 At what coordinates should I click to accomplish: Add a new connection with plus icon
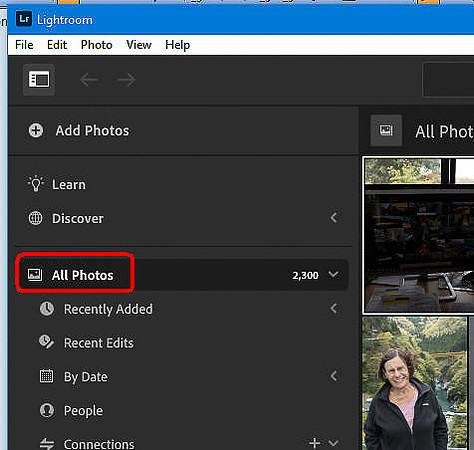(314, 443)
